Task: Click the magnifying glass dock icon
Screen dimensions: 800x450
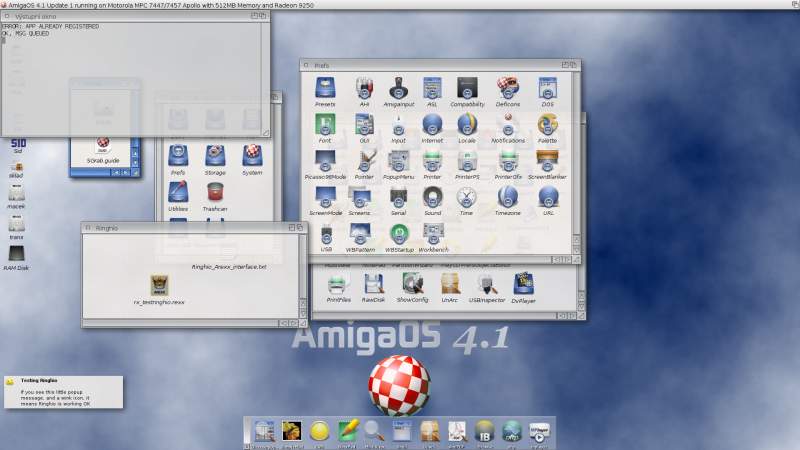Action: 374,432
